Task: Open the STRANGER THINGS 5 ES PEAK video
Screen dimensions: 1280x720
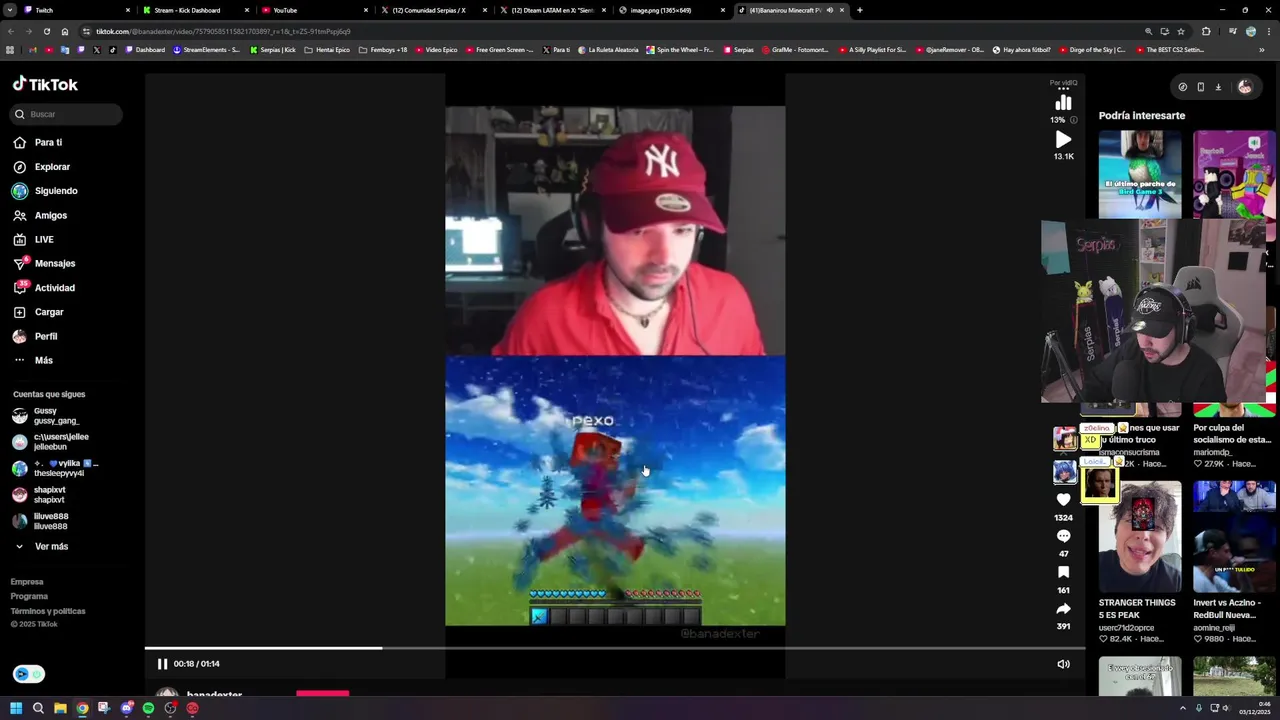Action: (x=1139, y=537)
